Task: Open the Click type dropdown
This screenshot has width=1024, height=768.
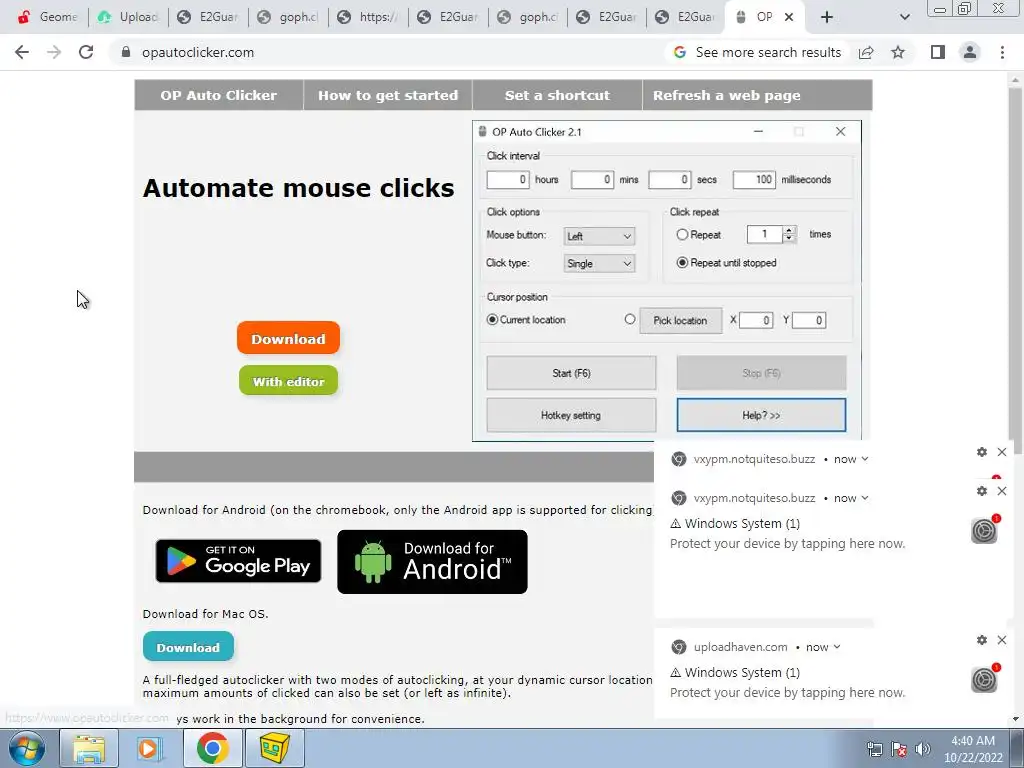Action: (599, 263)
